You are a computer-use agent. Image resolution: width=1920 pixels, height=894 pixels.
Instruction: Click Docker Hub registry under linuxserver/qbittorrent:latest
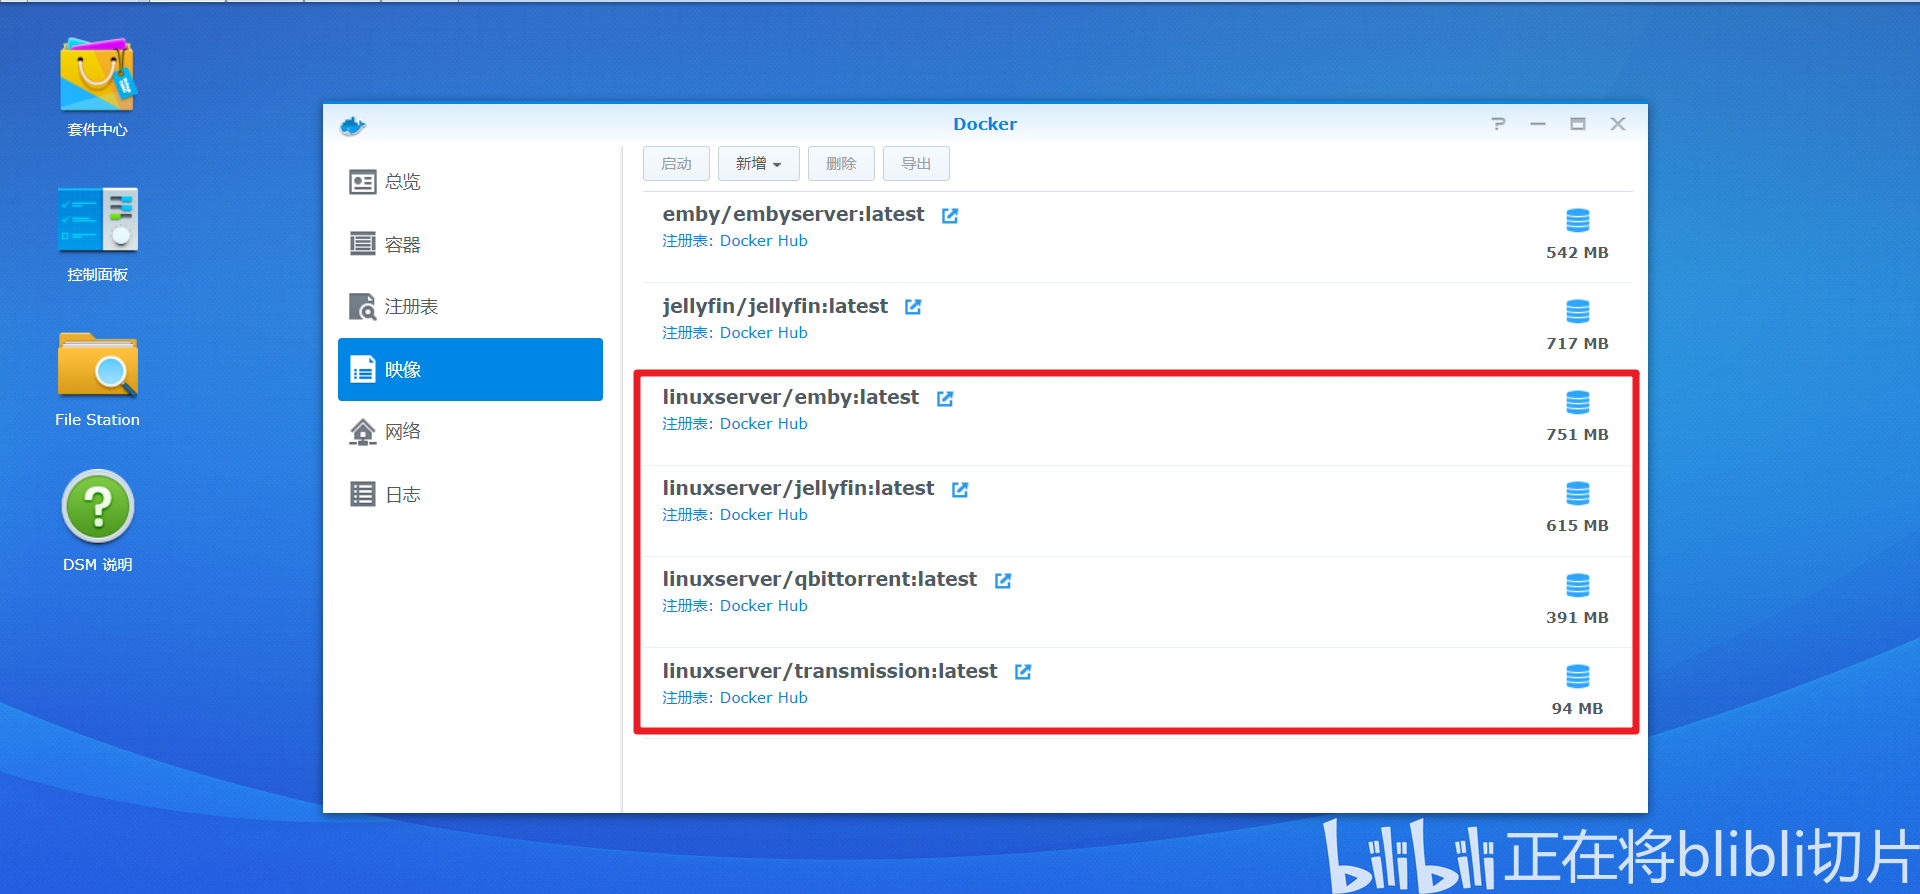(x=764, y=606)
